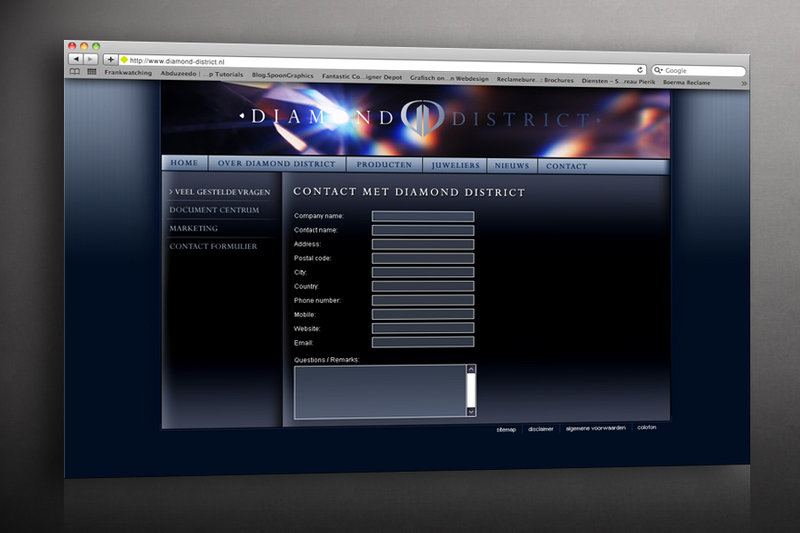Click the red close window button
Viewport: 800px width, 533px height.
[x=72, y=45]
